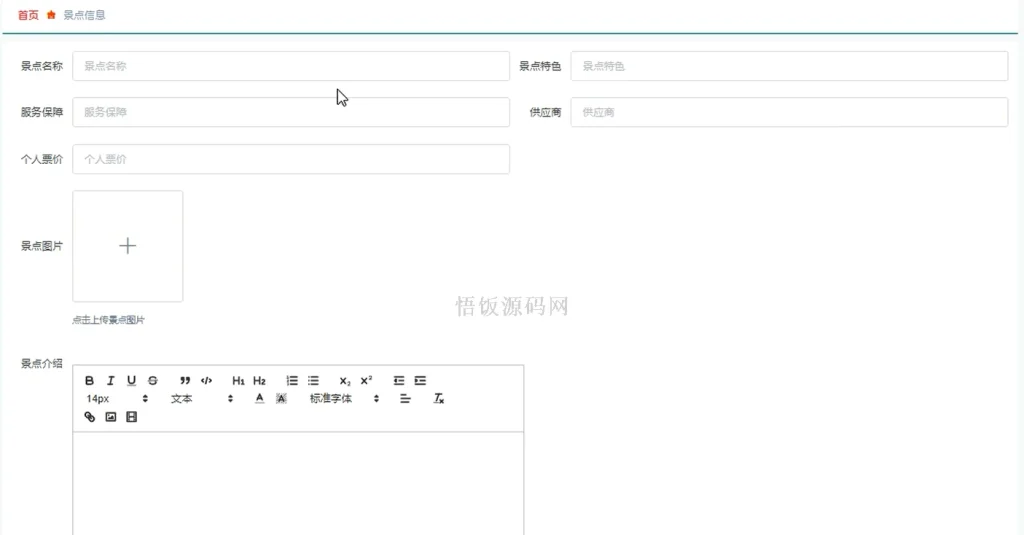Go to 首页 via breadcrumb

pyautogui.click(x=28, y=15)
